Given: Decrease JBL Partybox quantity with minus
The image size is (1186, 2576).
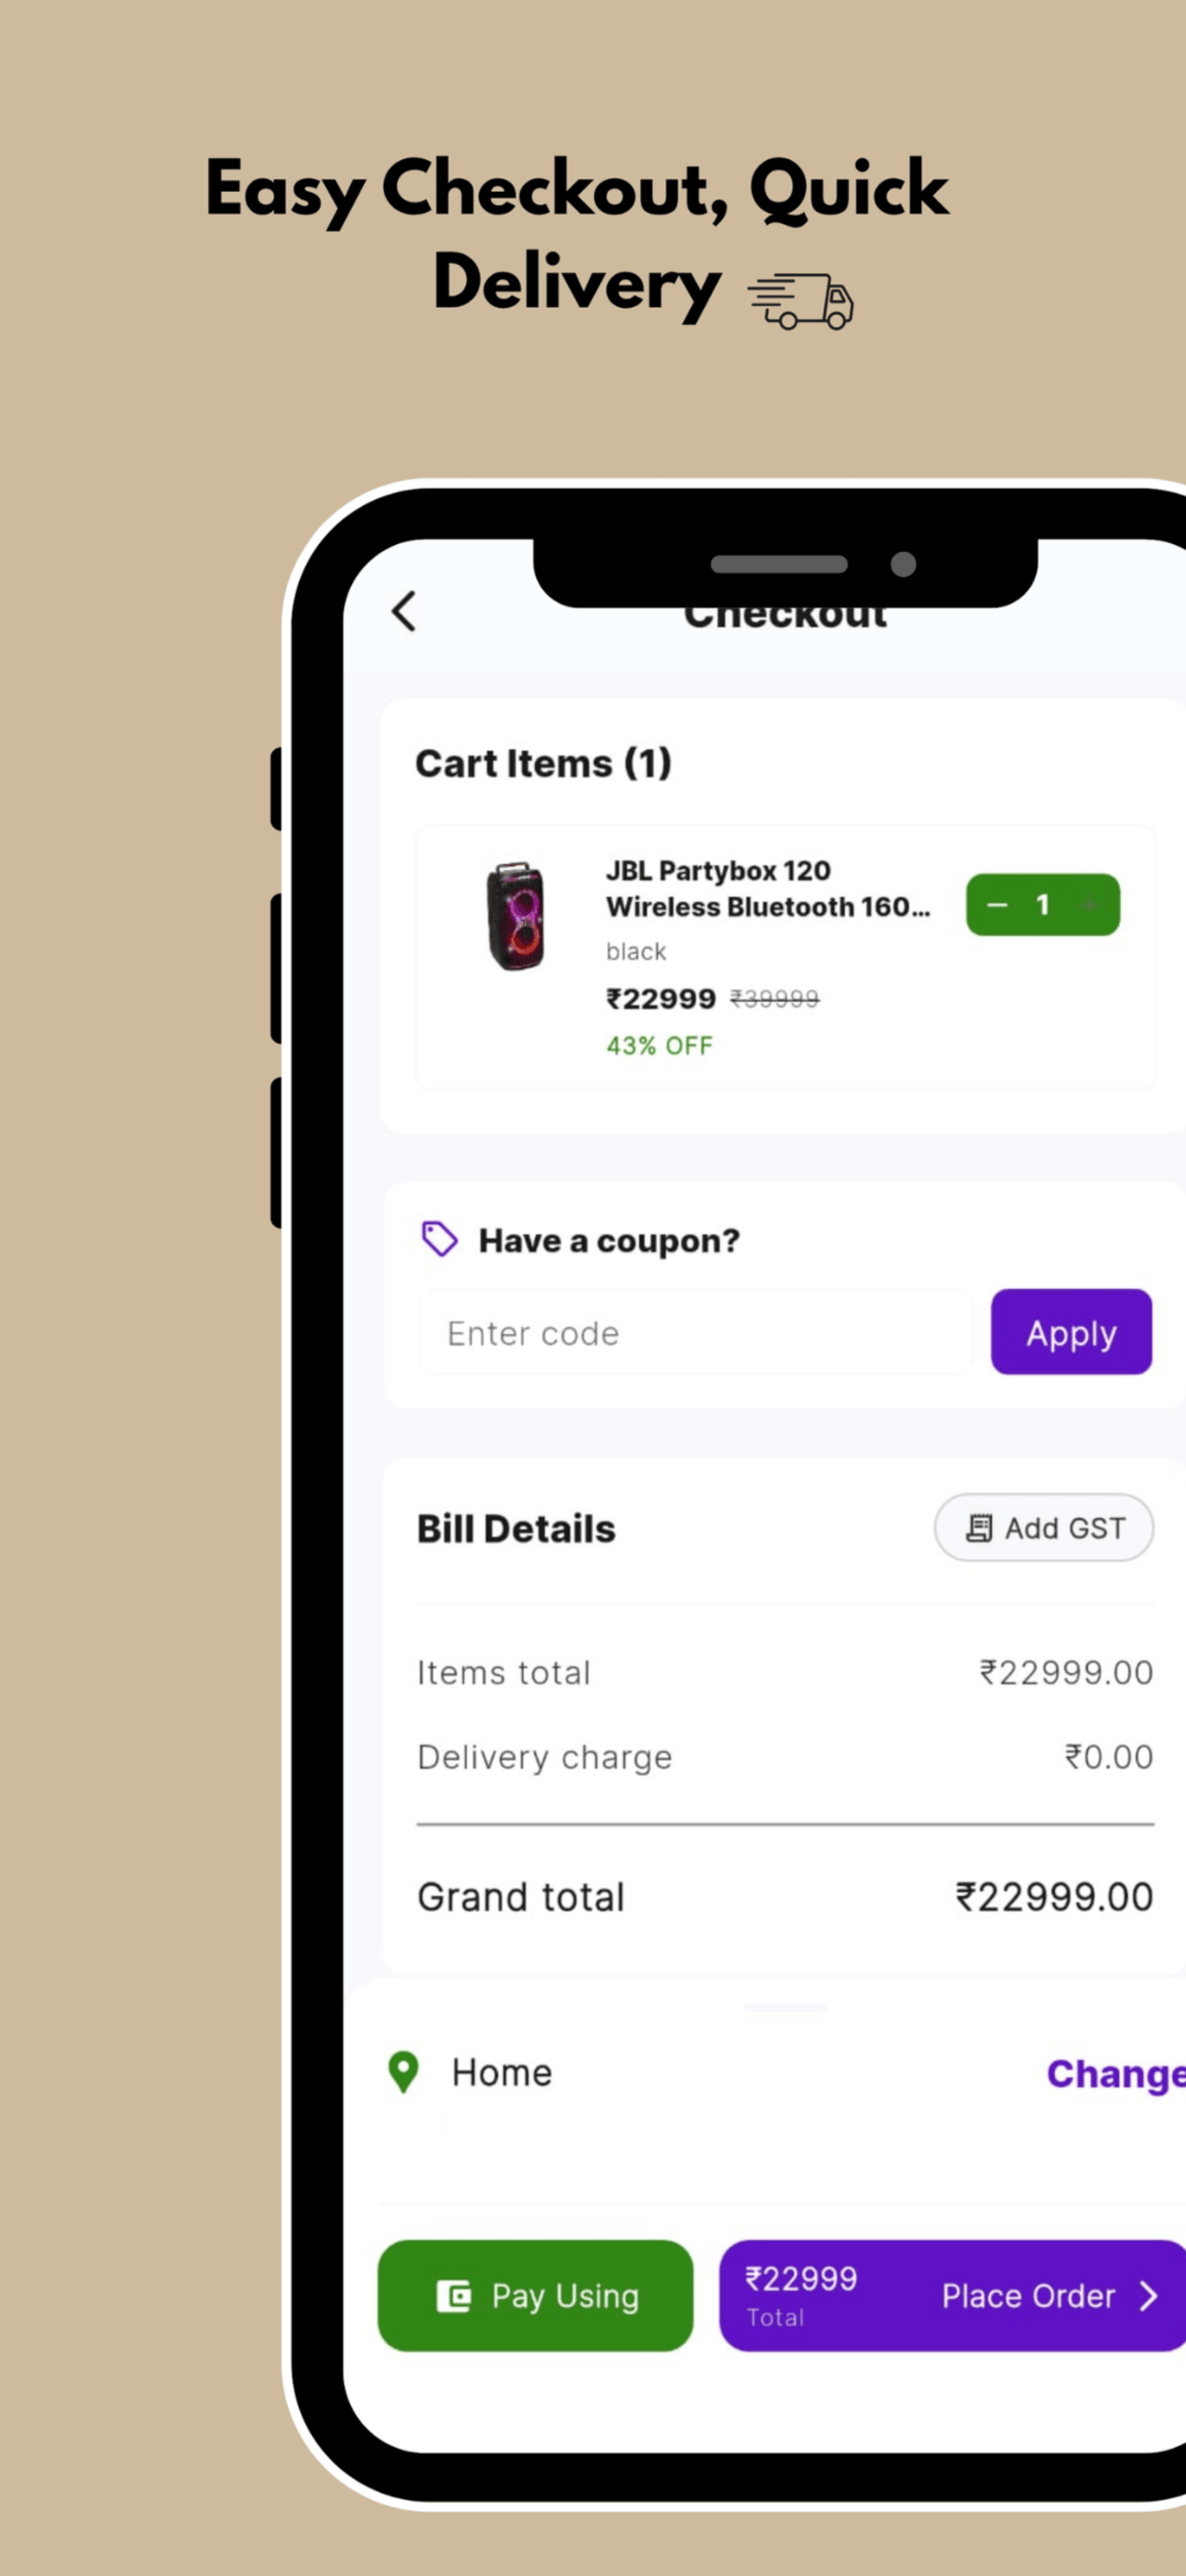Looking at the screenshot, I should [997, 905].
